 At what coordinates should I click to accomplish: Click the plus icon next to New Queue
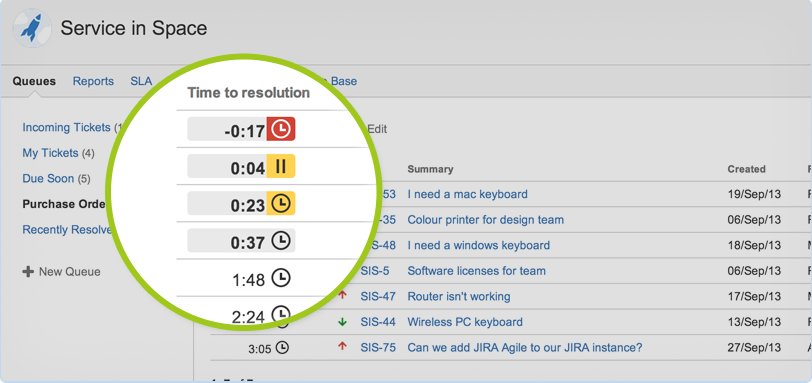pyautogui.click(x=28, y=272)
